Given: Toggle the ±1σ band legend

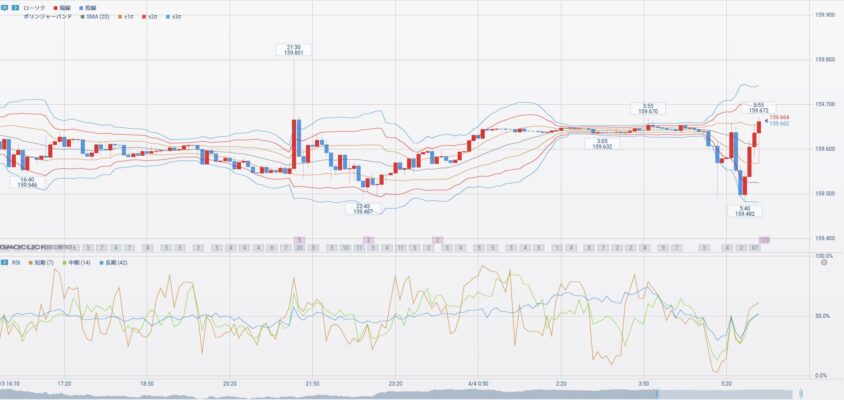Looking at the screenshot, I should [x=125, y=17].
